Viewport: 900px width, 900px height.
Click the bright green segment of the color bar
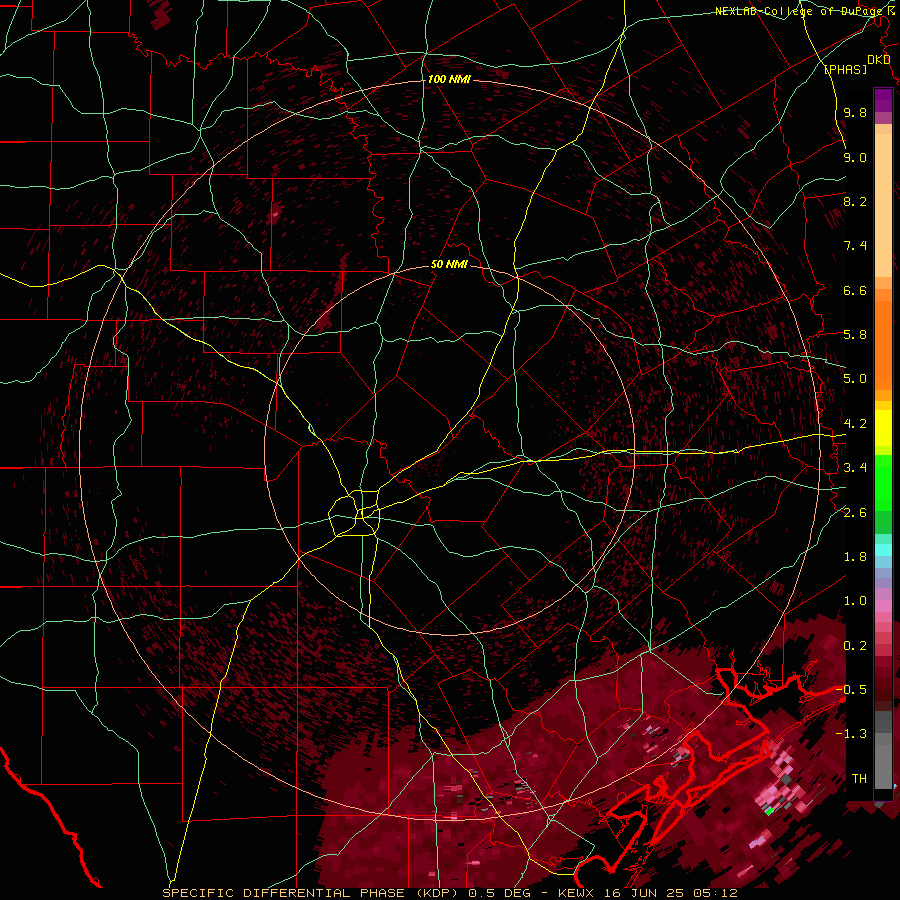point(883,482)
